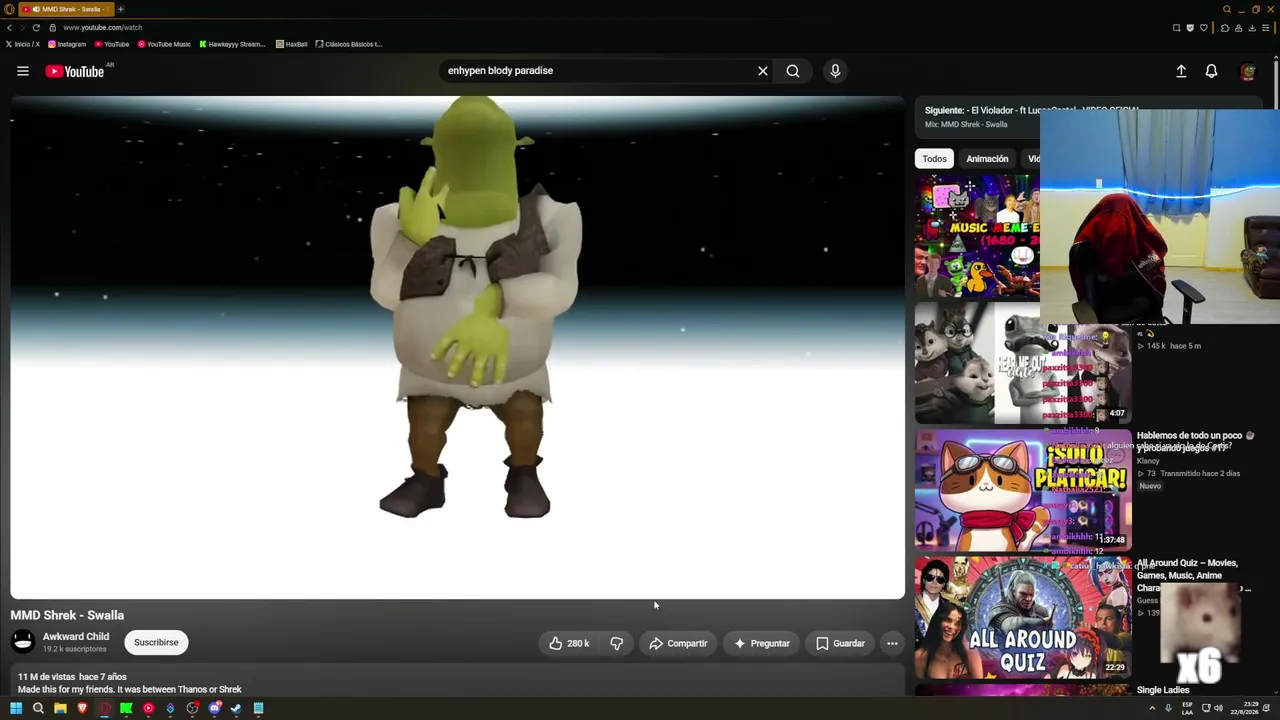Open the Awkward Child channel name link

tap(76, 636)
